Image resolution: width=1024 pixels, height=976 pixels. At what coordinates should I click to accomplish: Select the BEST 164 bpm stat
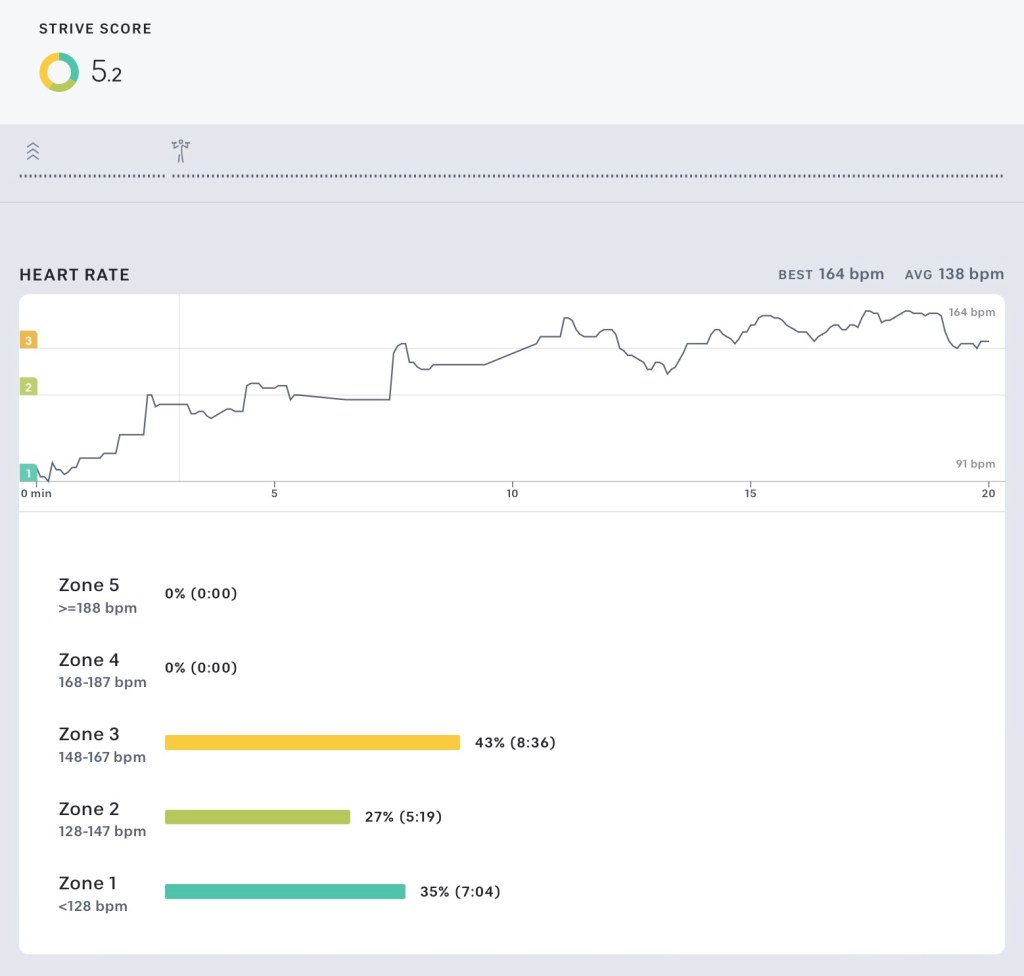coord(831,274)
